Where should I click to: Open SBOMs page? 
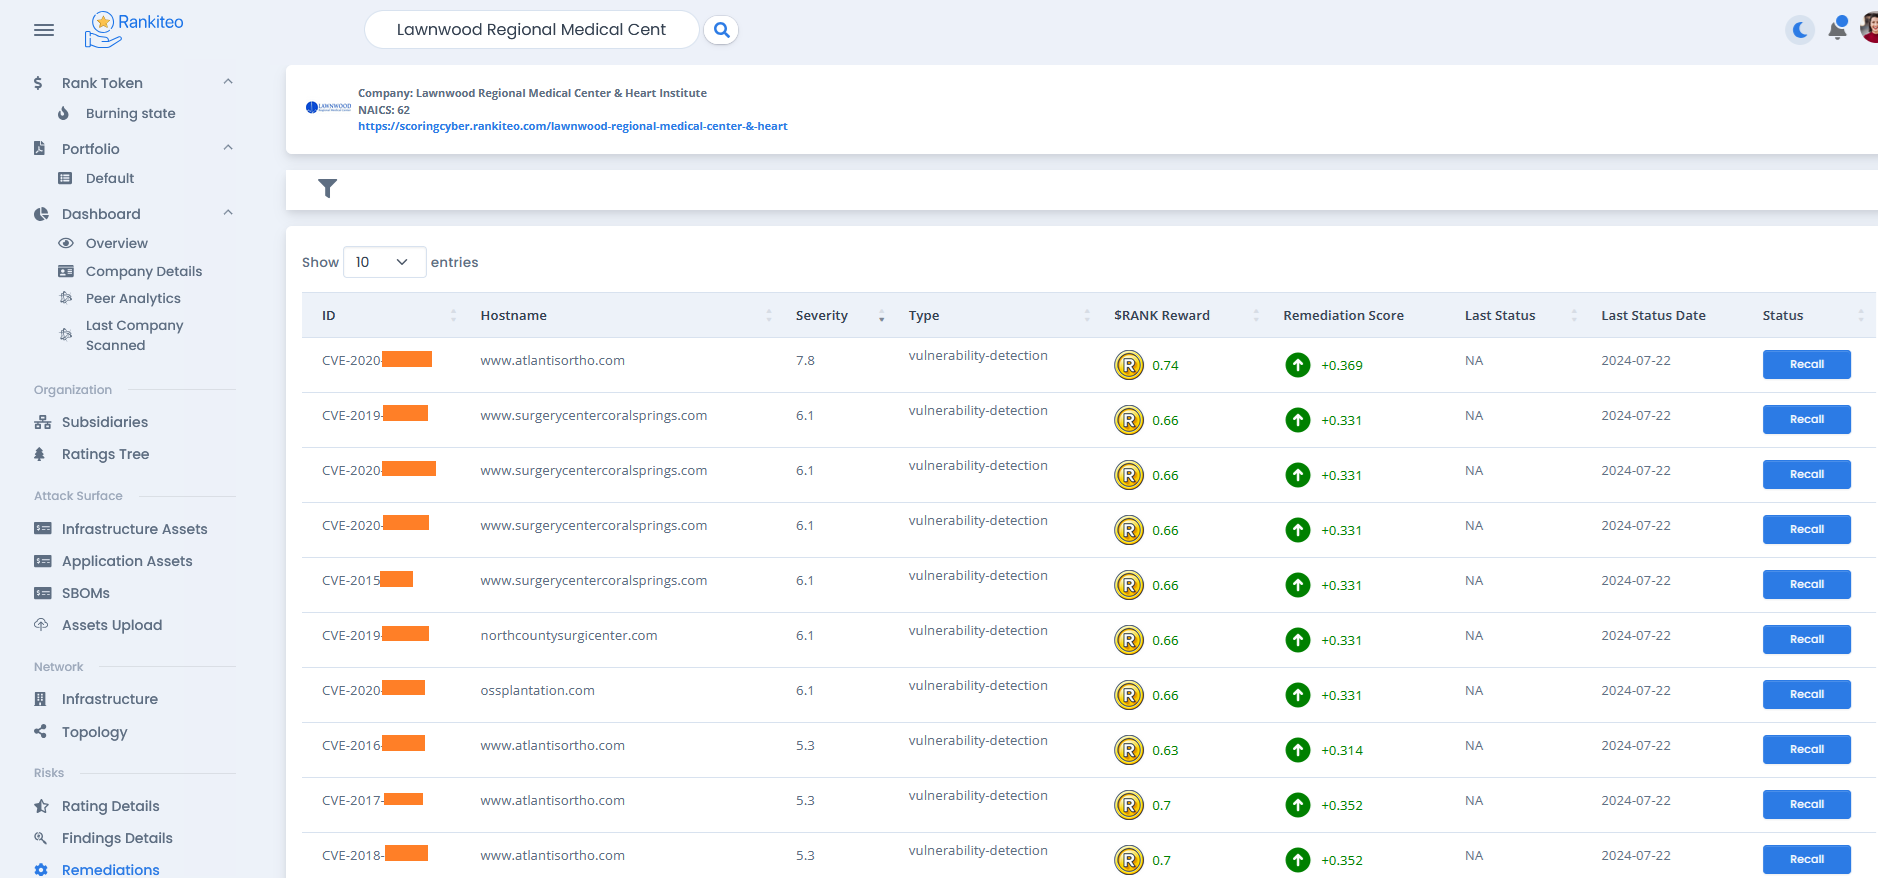coord(86,593)
